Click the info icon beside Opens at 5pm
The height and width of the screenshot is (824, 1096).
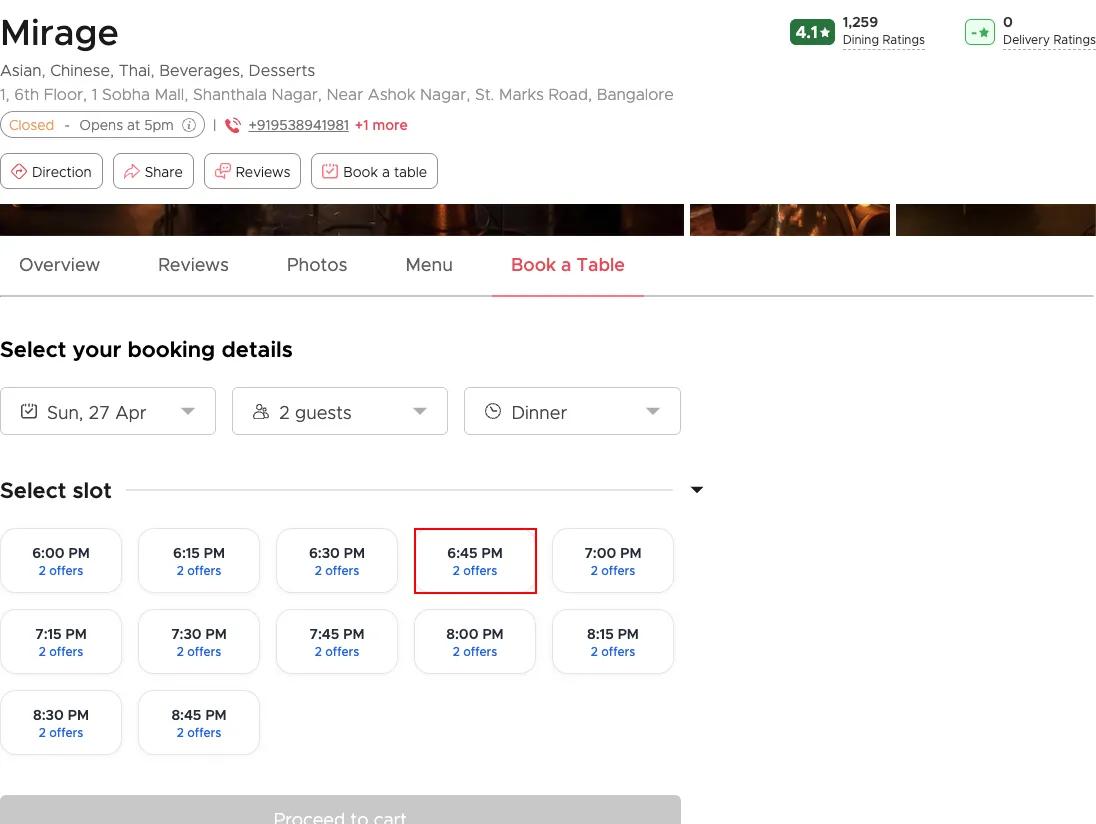pyautogui.click(x=188, y=125)
